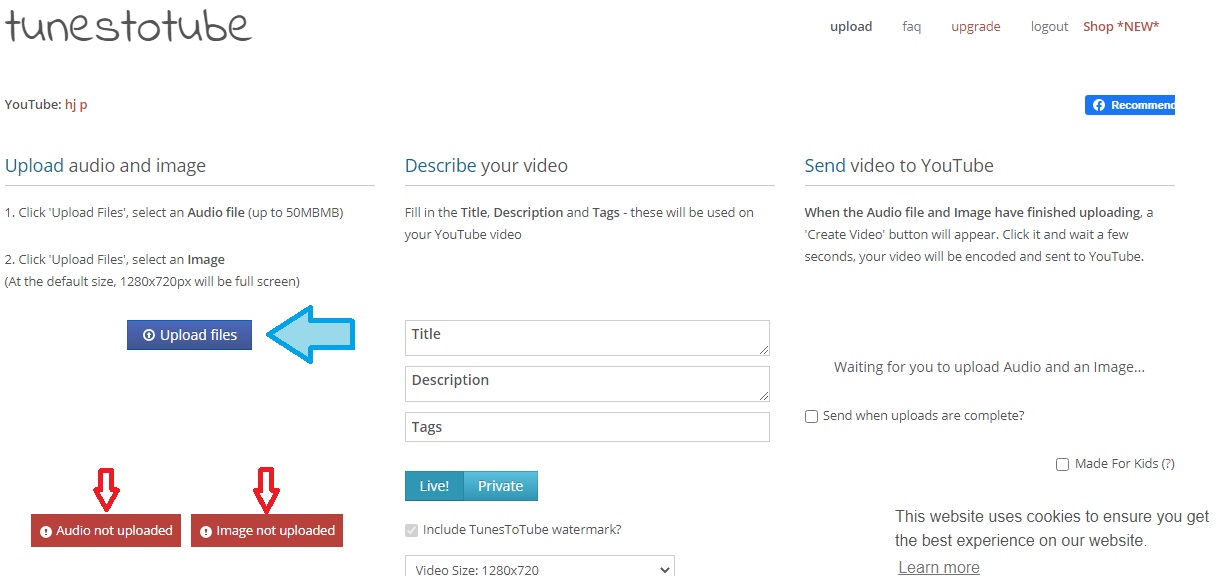The image size is (1218, 576).
Task: Click the warning icon in Image not uploaded
Action: coord(206,532)
